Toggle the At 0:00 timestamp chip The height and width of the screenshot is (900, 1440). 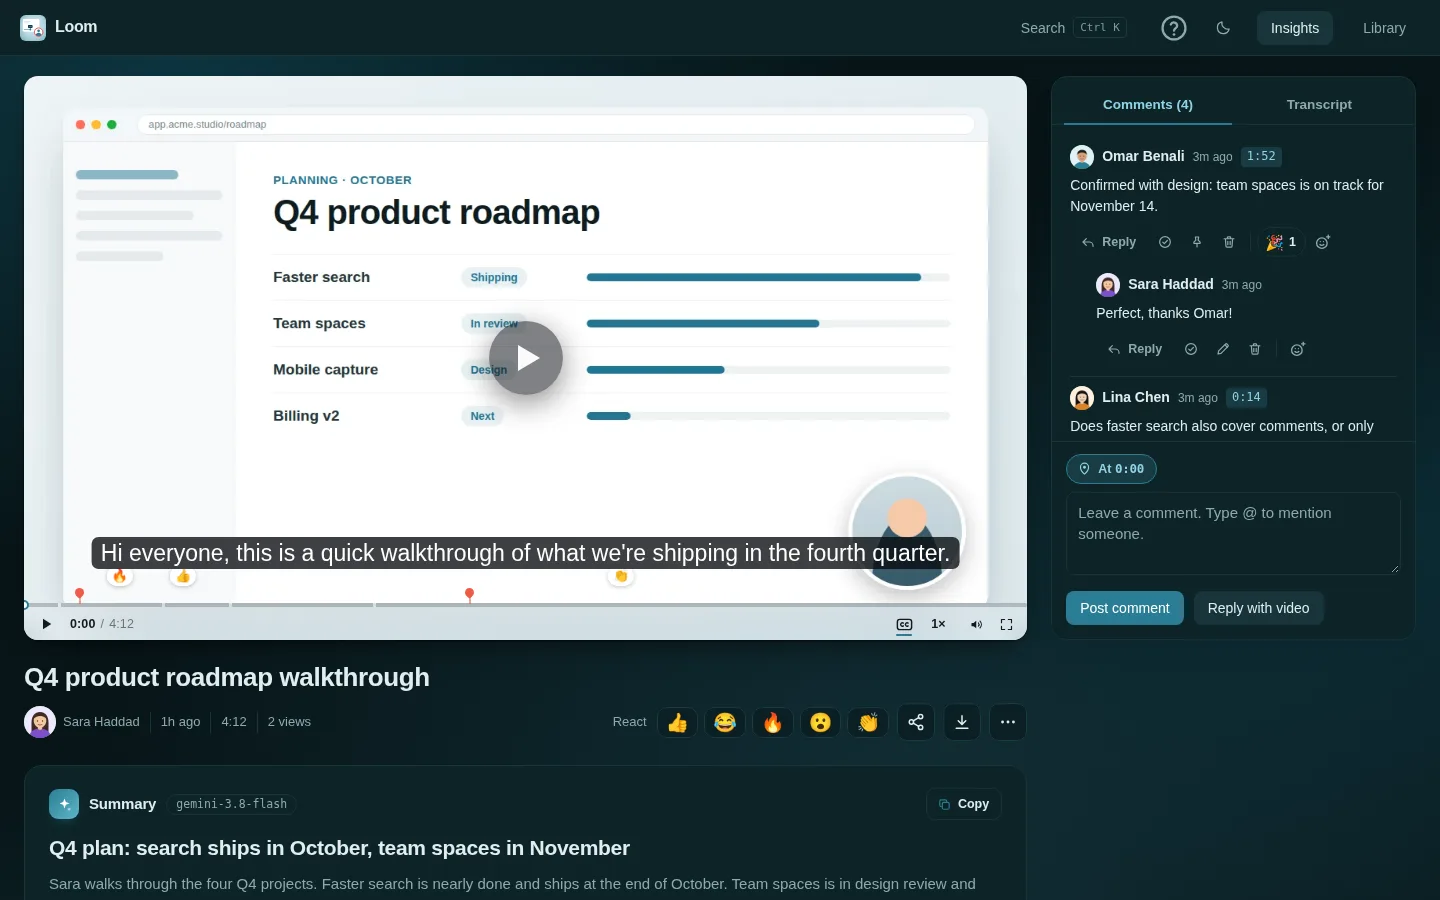[x=1111, y=469]
